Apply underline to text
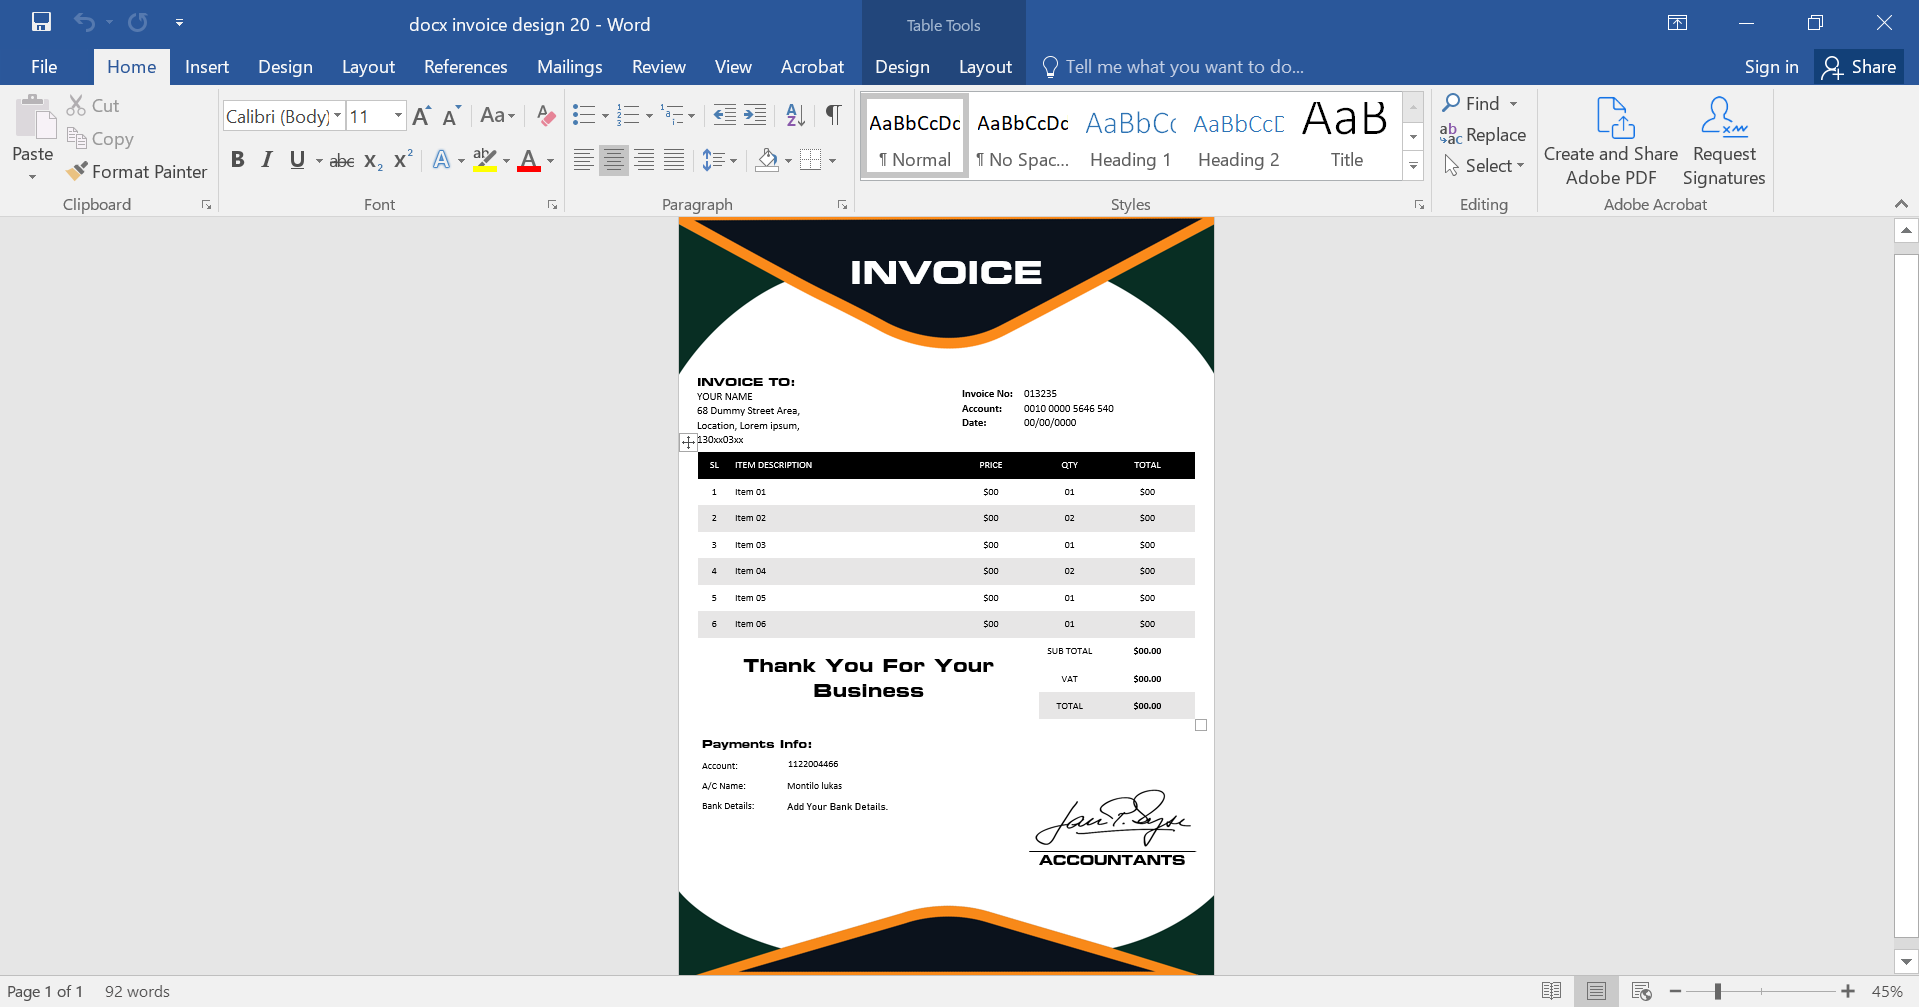 point(295,159)
